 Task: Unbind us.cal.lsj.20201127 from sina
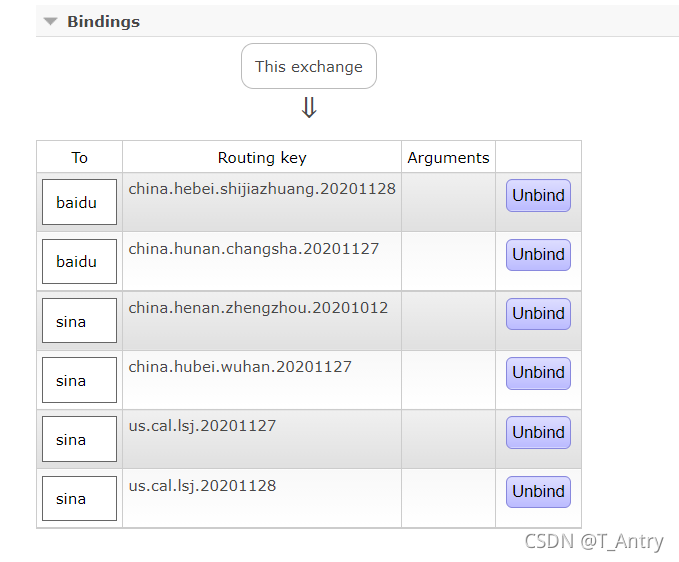click(538, 432)
